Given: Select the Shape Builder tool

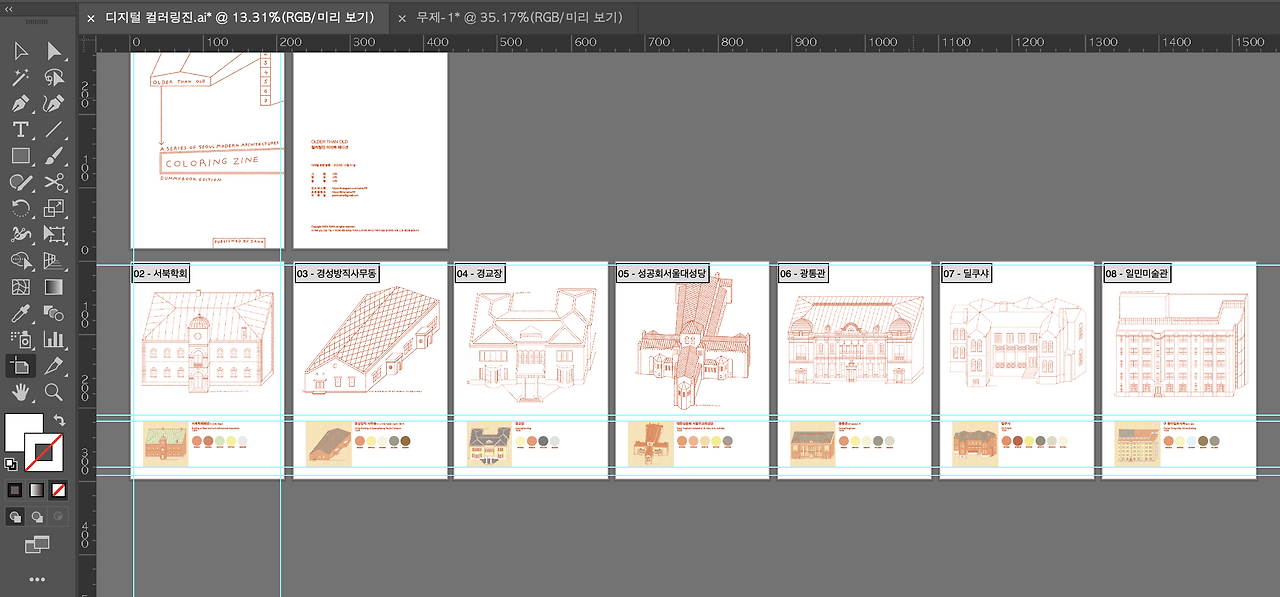Looking at the screenshot, I should pyautogui.click(x=20, y=261).
